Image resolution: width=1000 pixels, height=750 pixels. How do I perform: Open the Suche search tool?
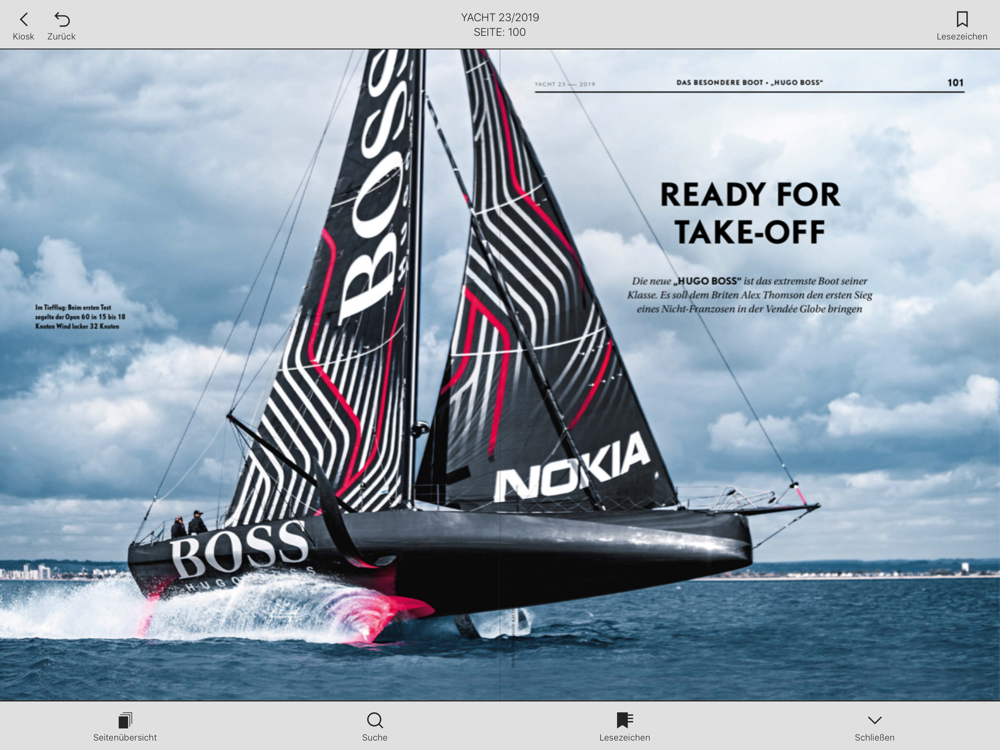click(x=375, y=727)
